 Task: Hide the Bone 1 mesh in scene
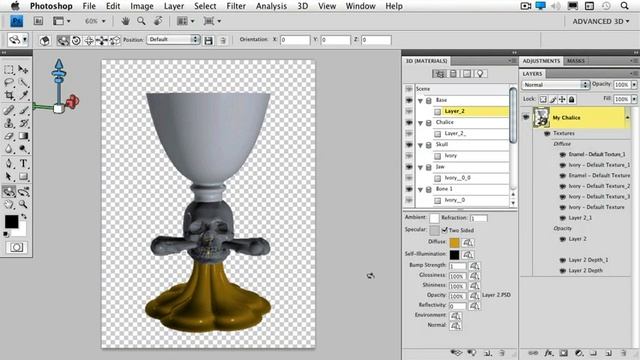tap(409, 189)
